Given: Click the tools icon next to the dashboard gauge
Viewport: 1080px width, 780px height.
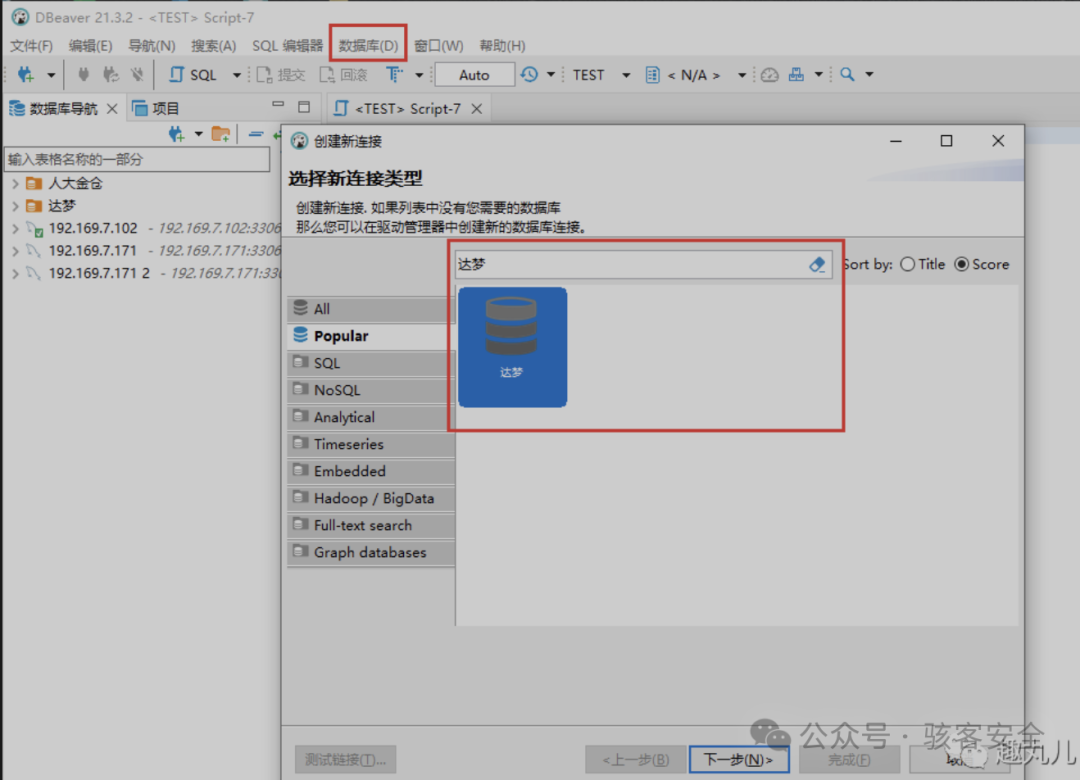Looking at the screenshot, I should point(796,74).
